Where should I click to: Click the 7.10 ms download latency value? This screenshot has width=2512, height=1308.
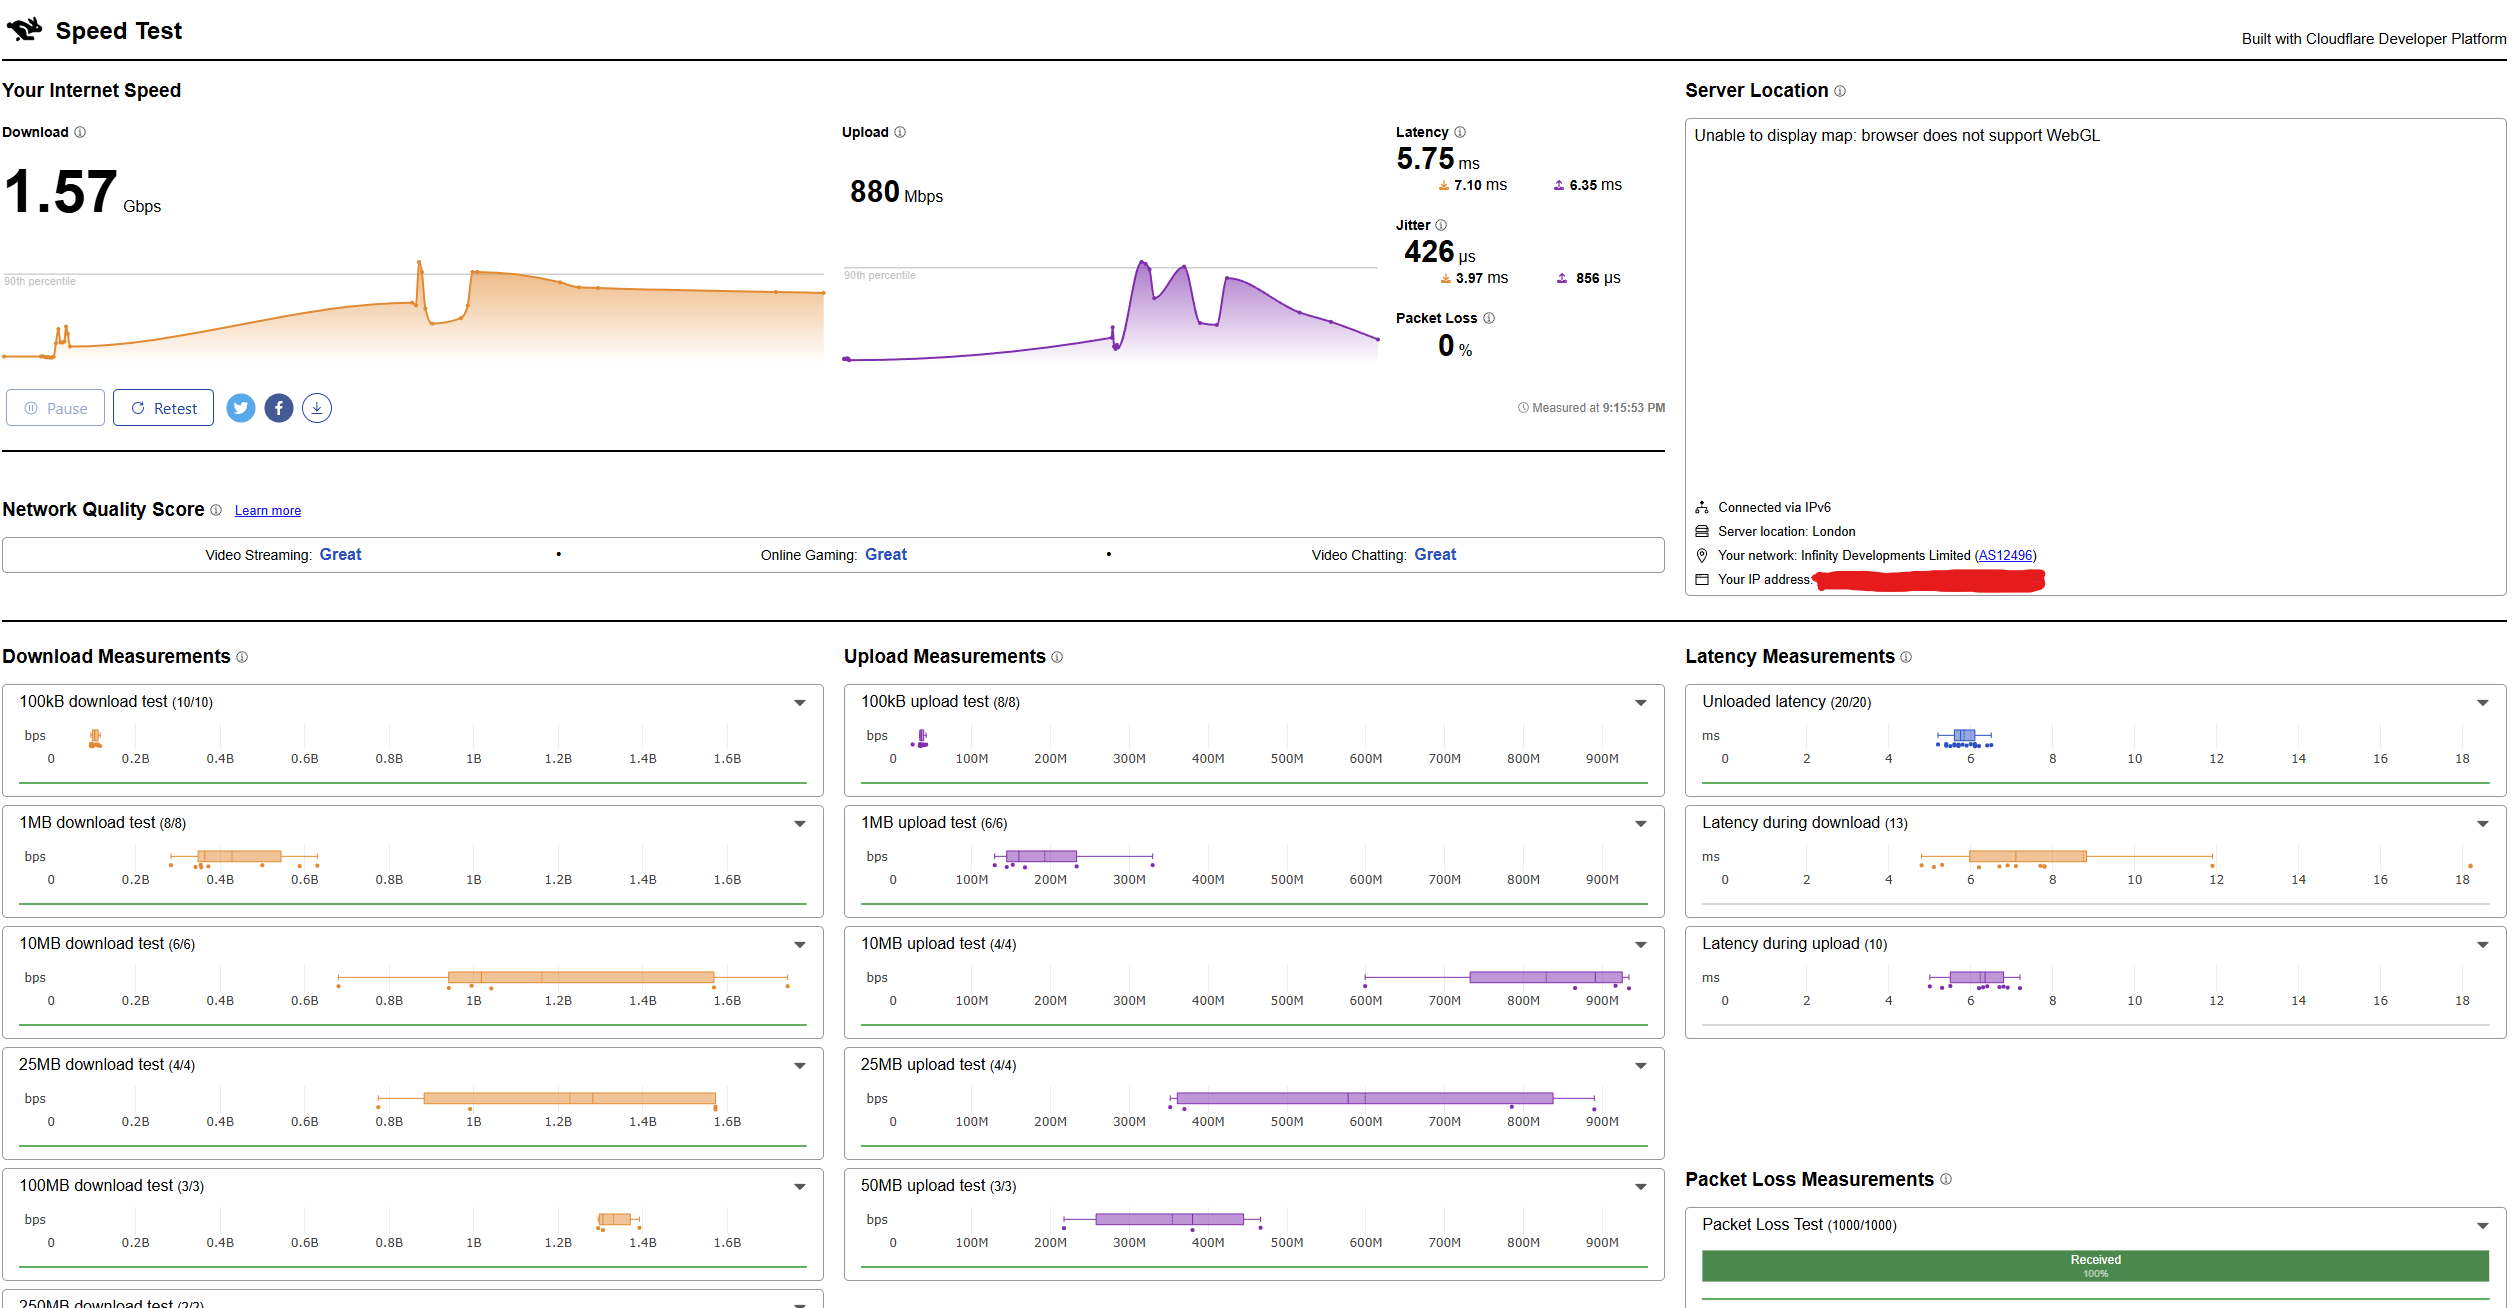1480,185
